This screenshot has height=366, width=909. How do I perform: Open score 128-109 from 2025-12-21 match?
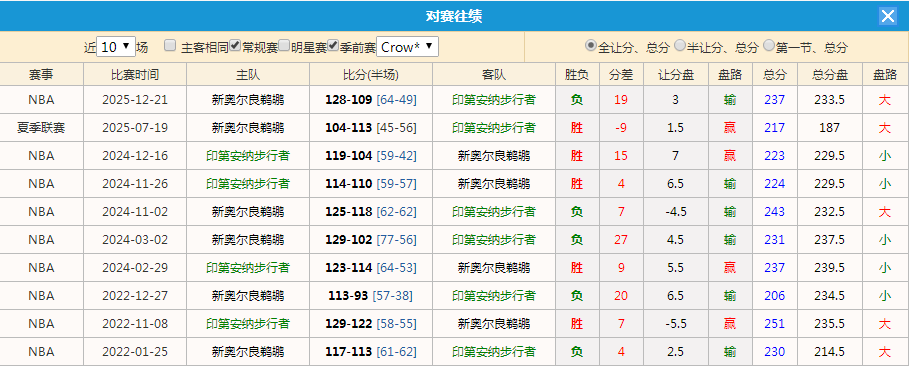(348, 100)
